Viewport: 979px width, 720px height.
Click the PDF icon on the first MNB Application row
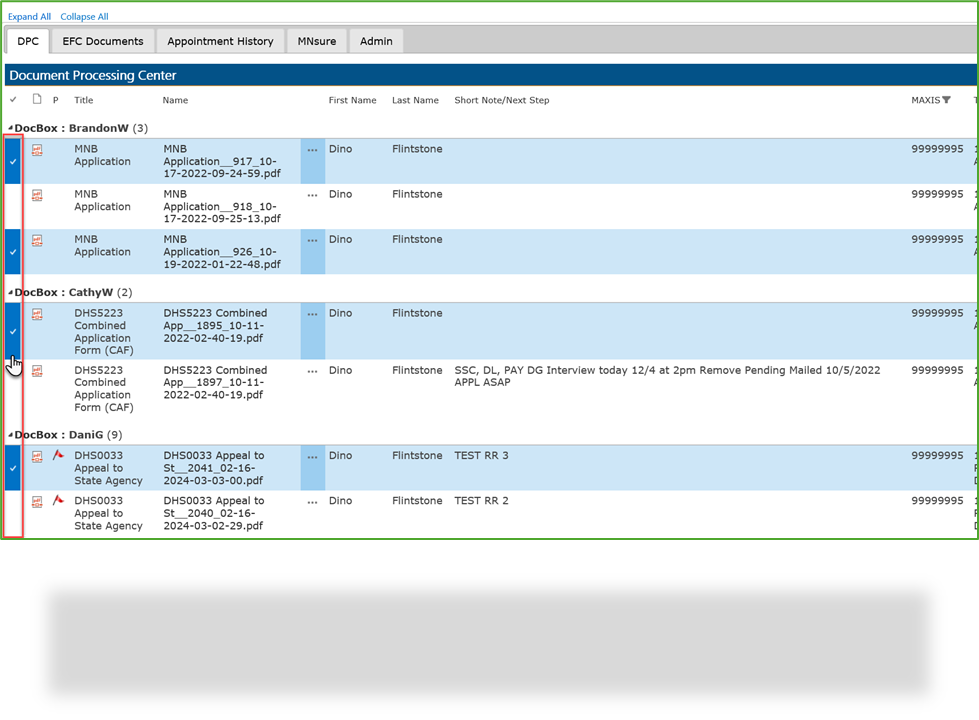36,149
